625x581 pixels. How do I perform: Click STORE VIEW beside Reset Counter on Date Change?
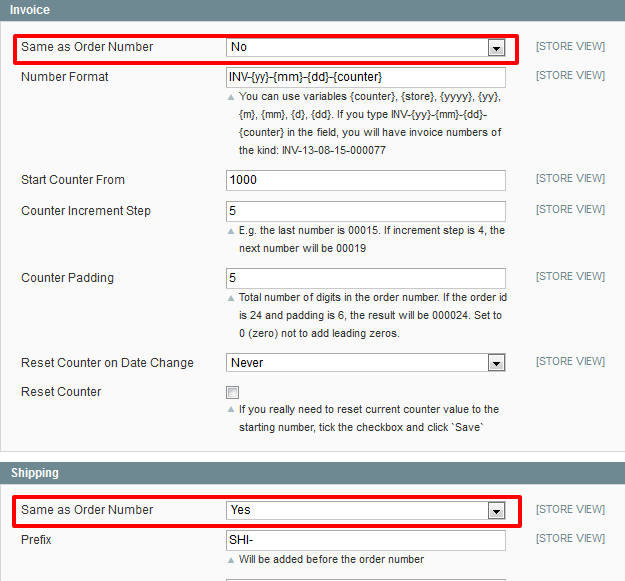[570, 362]
